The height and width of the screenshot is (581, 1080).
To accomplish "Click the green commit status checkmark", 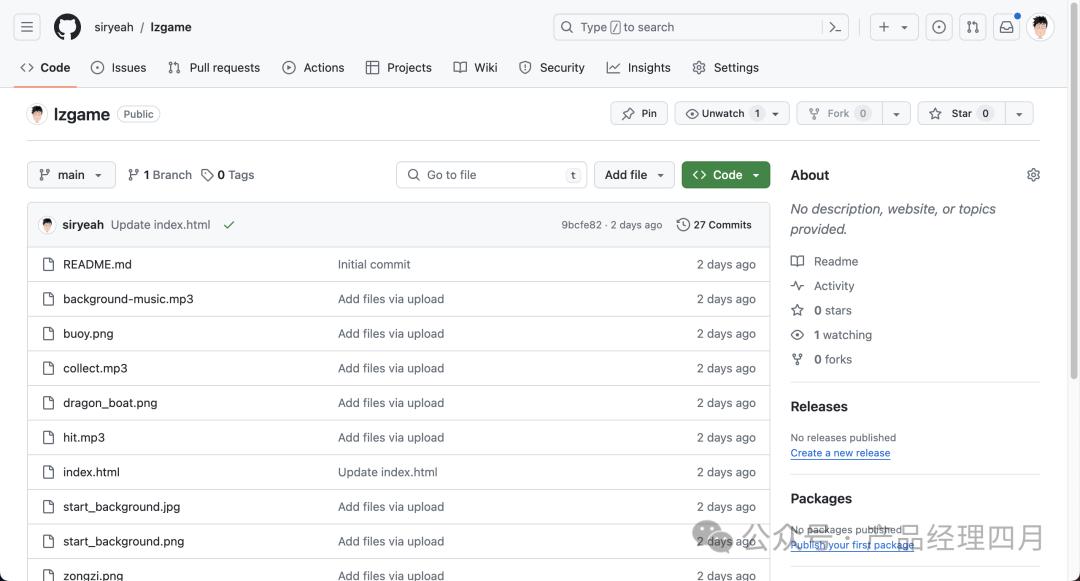I will point(229,225).
